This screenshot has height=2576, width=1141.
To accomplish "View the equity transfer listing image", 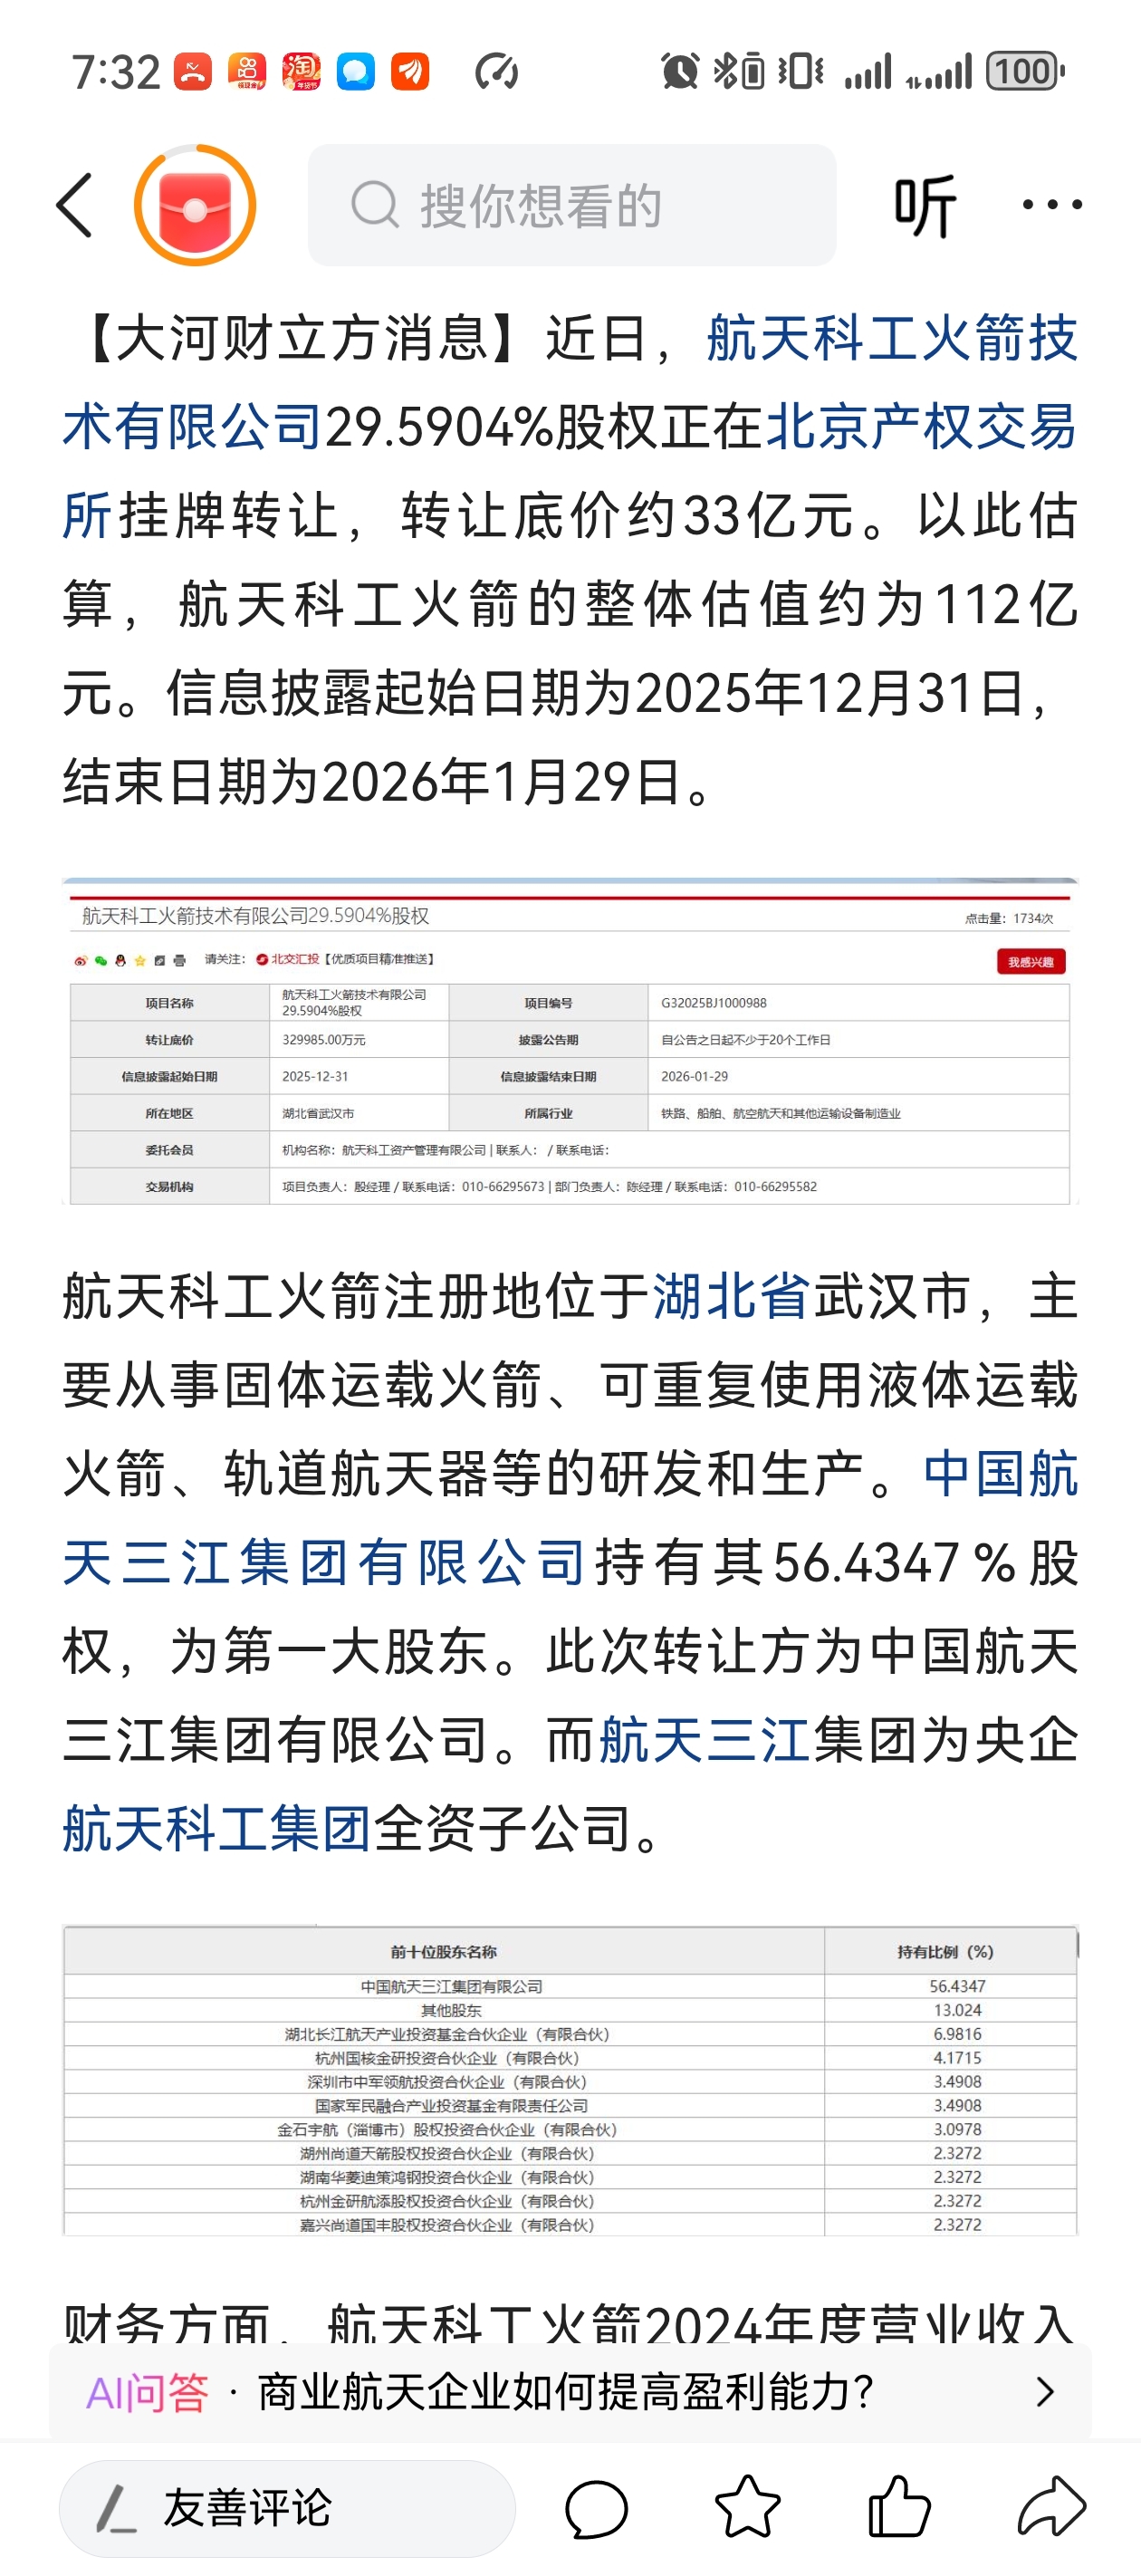I will (570, 1041).
